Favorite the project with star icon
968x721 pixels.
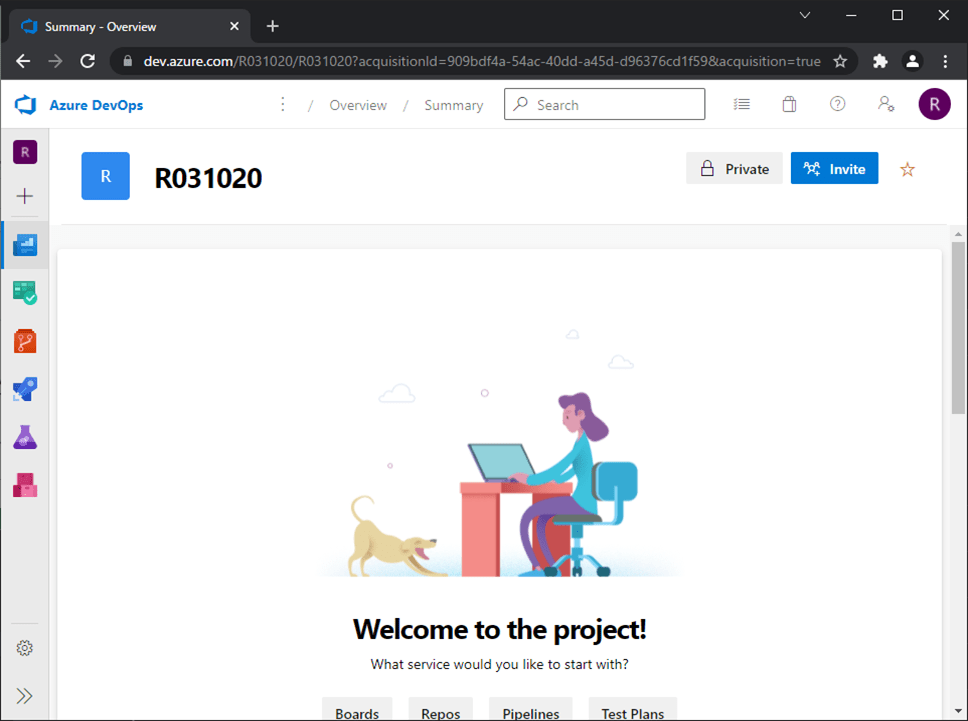[907, 169]
